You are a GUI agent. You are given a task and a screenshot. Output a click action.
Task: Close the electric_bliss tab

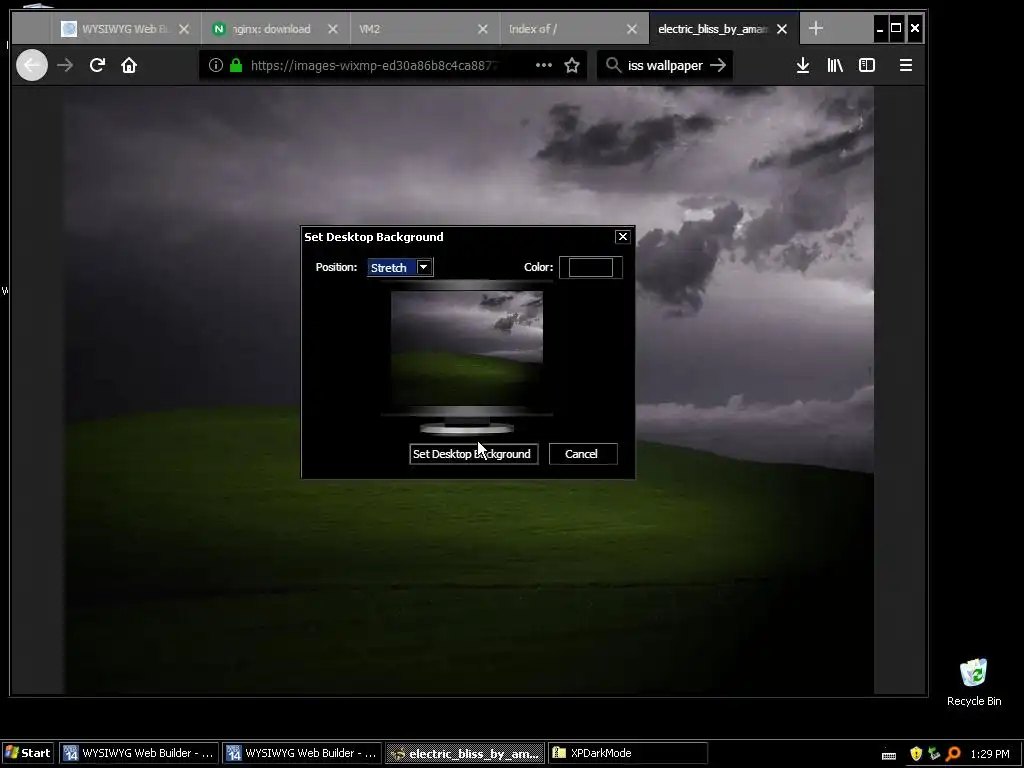tap(782, 29)
